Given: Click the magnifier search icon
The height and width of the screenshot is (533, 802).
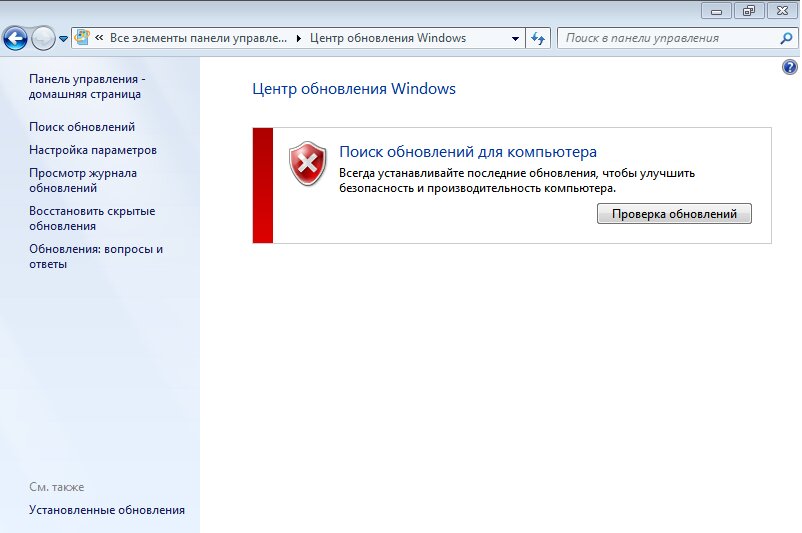Looking at the screenshot, I should click(787, 38).
